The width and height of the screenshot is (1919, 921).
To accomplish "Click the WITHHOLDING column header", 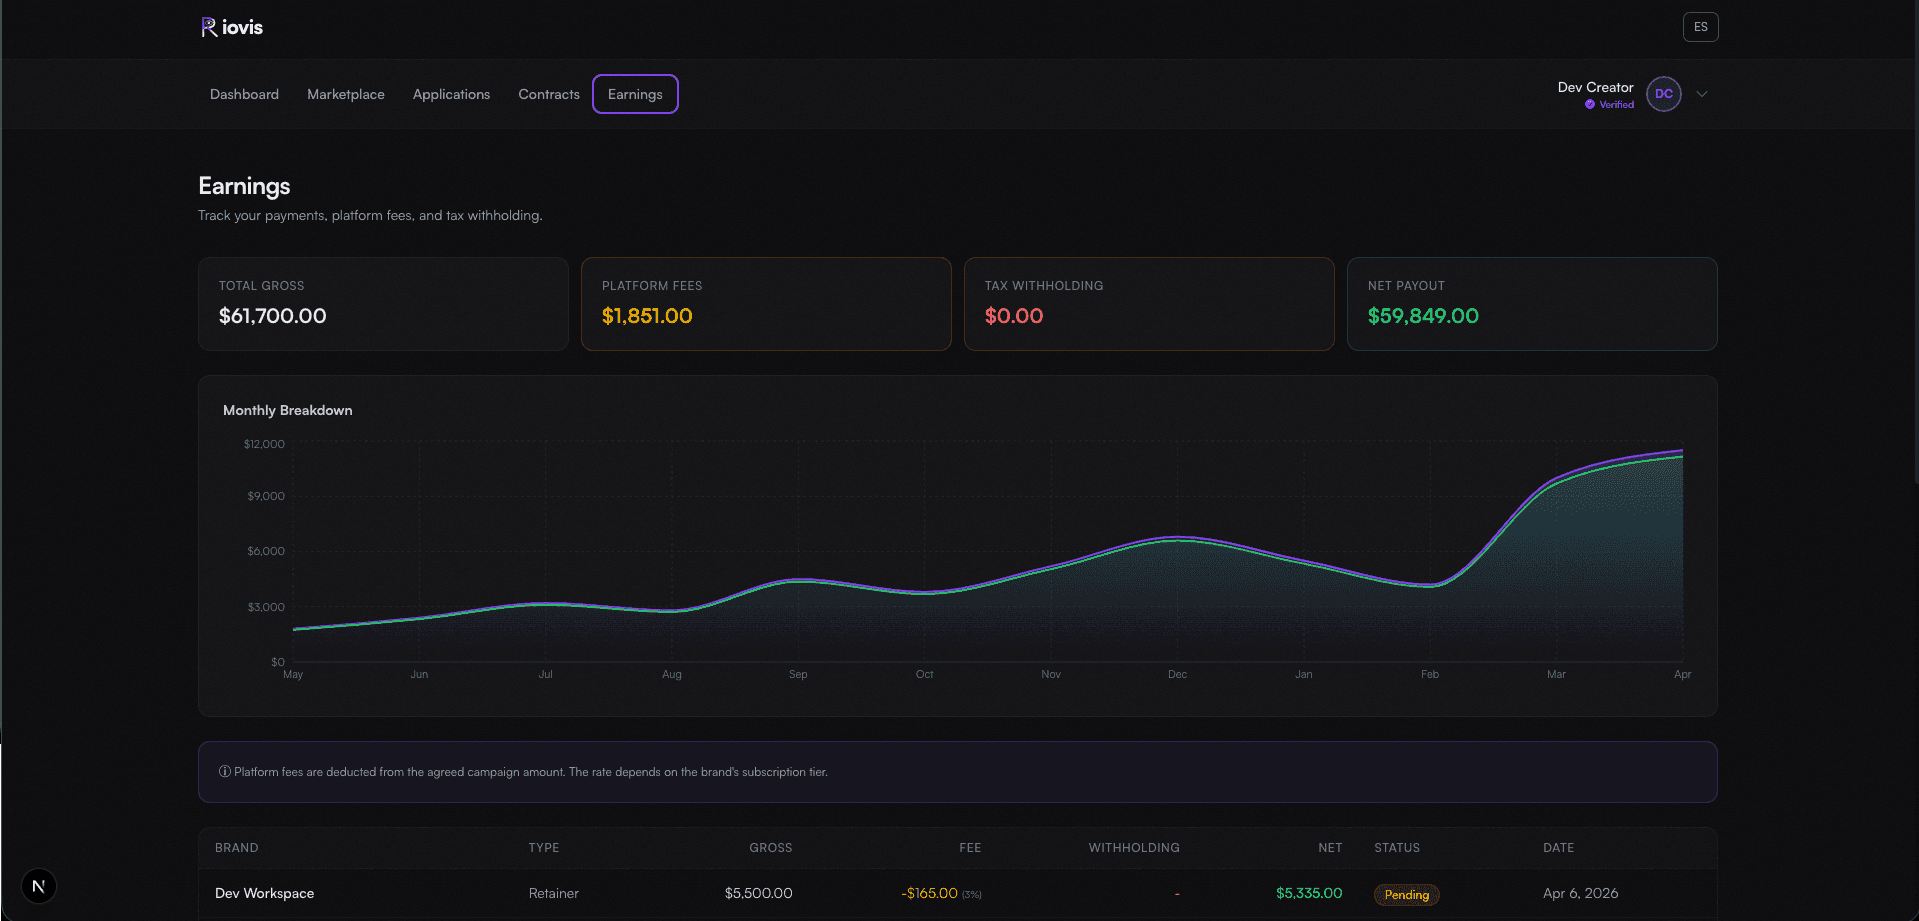I will click(x=1134, y=848).
